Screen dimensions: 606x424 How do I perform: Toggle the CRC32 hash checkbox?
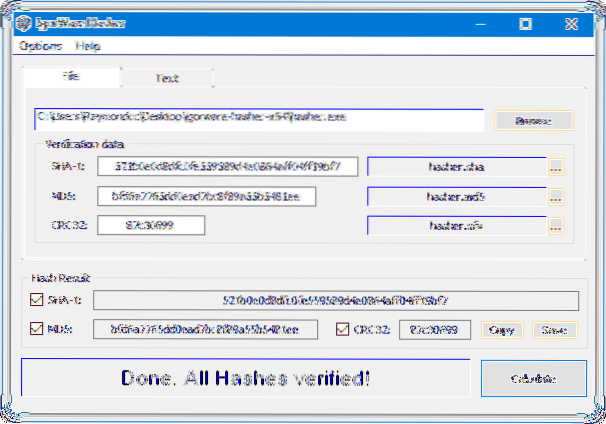[x=343, y=329]
